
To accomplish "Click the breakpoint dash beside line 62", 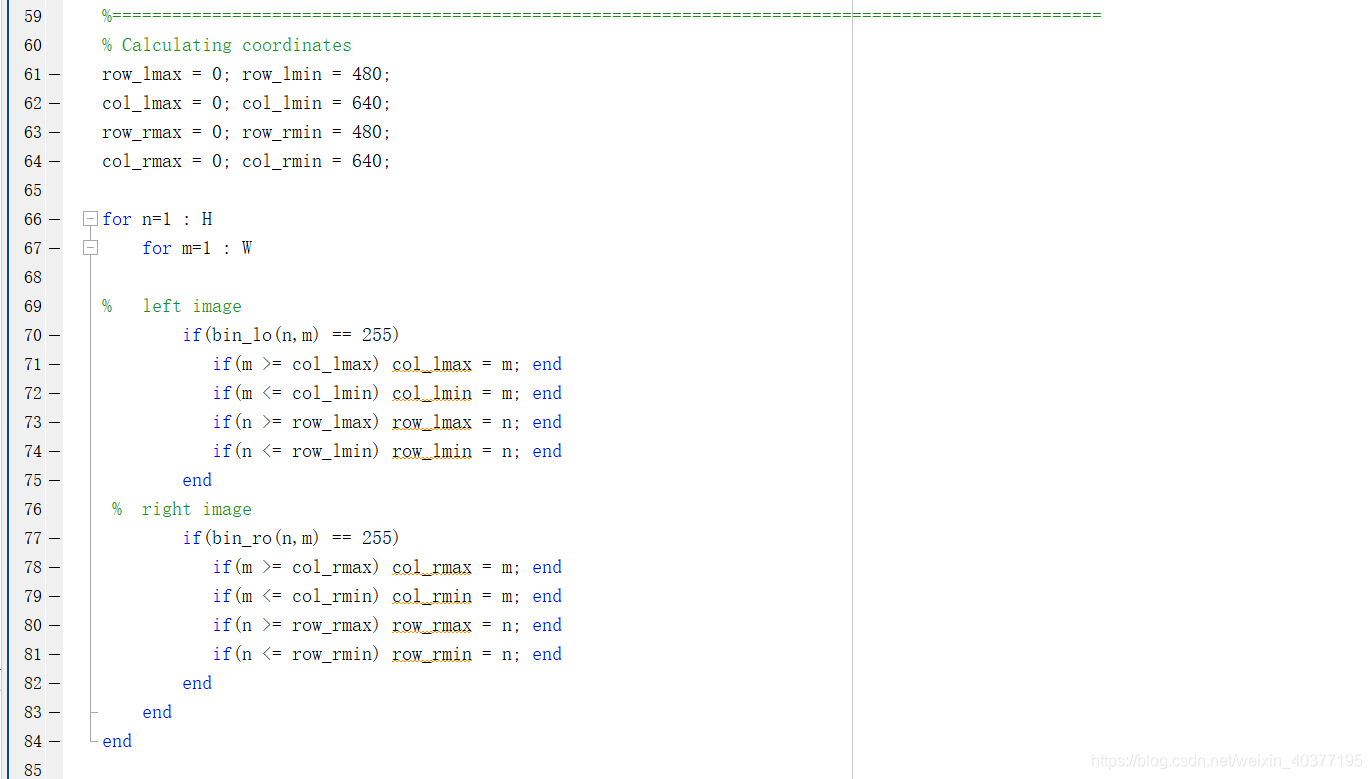I will [x=54, y=103].
